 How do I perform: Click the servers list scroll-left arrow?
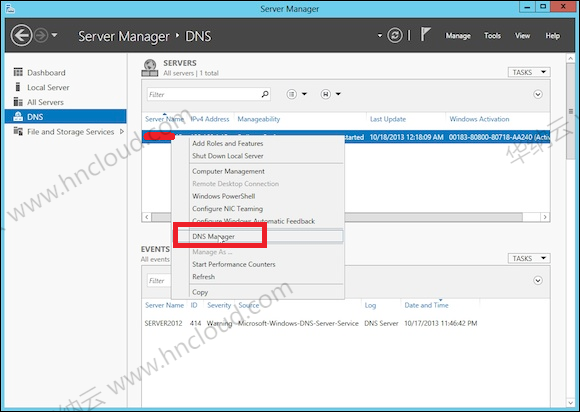(x=147, y=217)
